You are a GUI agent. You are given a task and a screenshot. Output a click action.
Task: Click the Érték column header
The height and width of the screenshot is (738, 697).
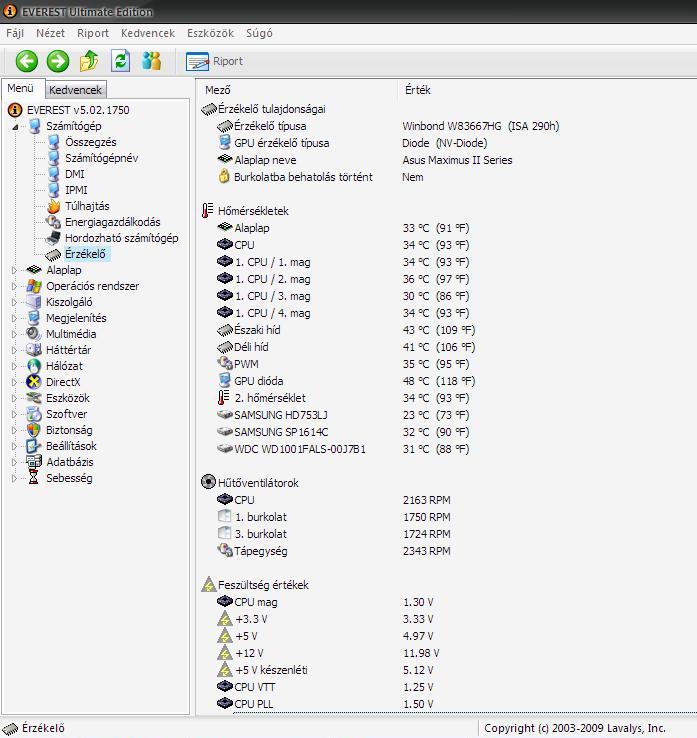418,90
